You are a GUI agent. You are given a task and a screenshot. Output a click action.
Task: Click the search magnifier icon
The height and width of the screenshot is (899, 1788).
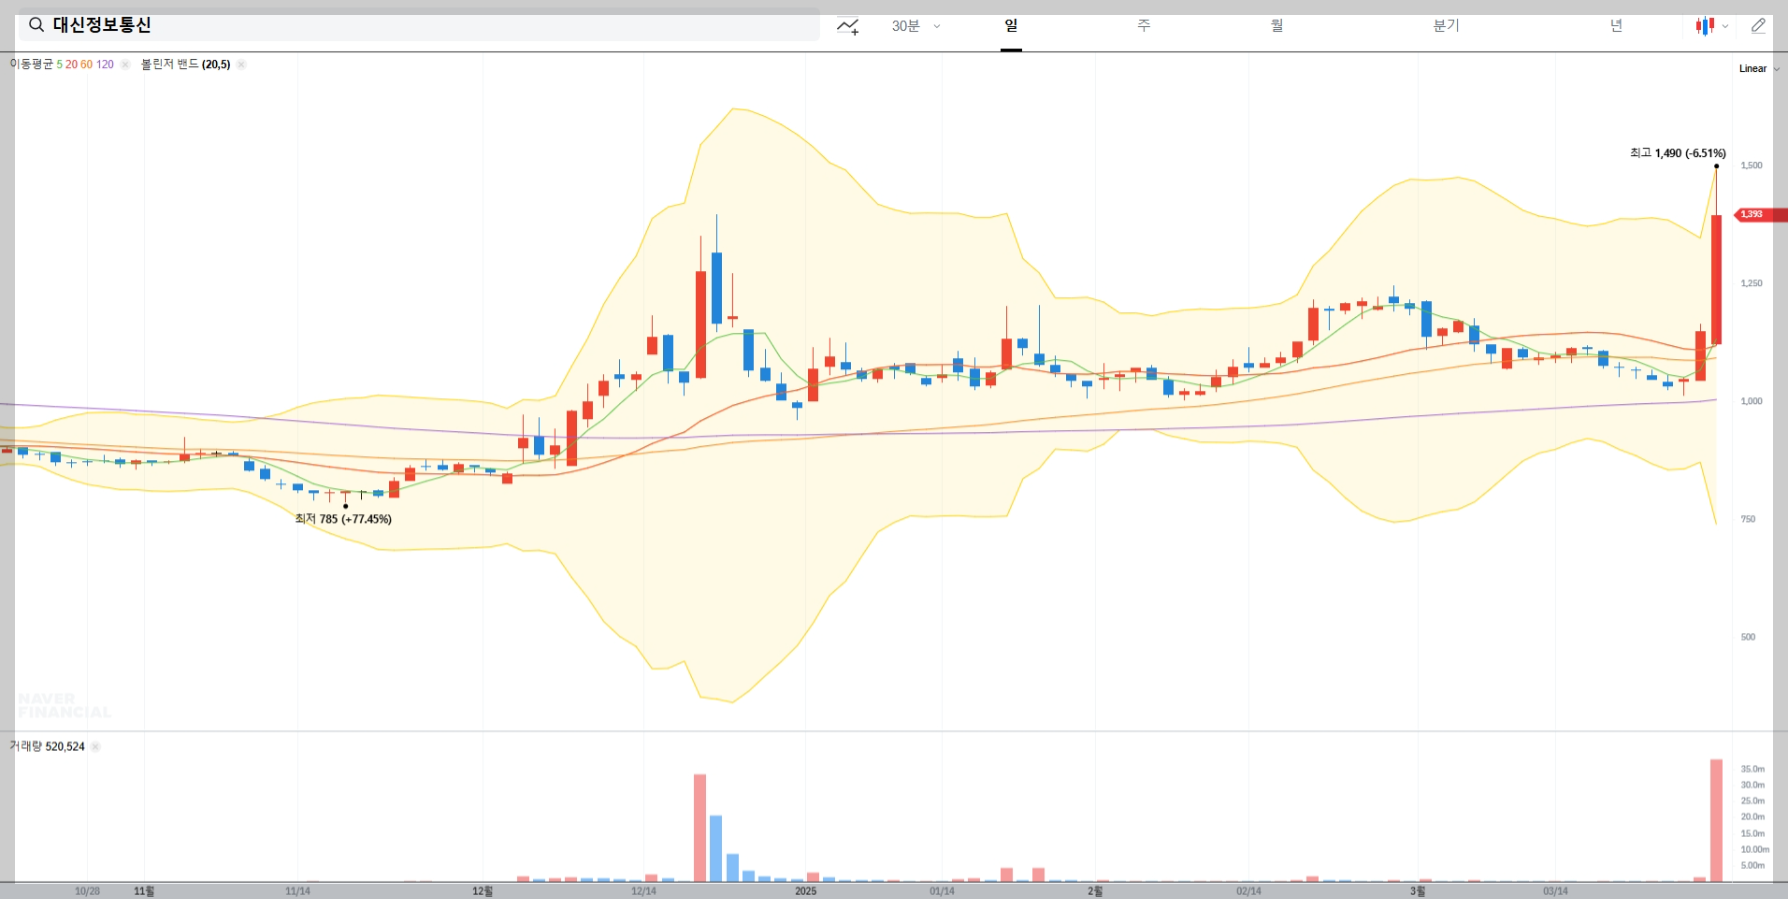(36, 25)
